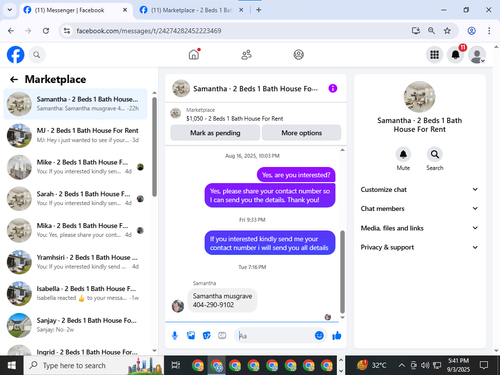Open the Facebook logo home link
The height and width of the screenshot is (375, 500).
tap(16, 55)
